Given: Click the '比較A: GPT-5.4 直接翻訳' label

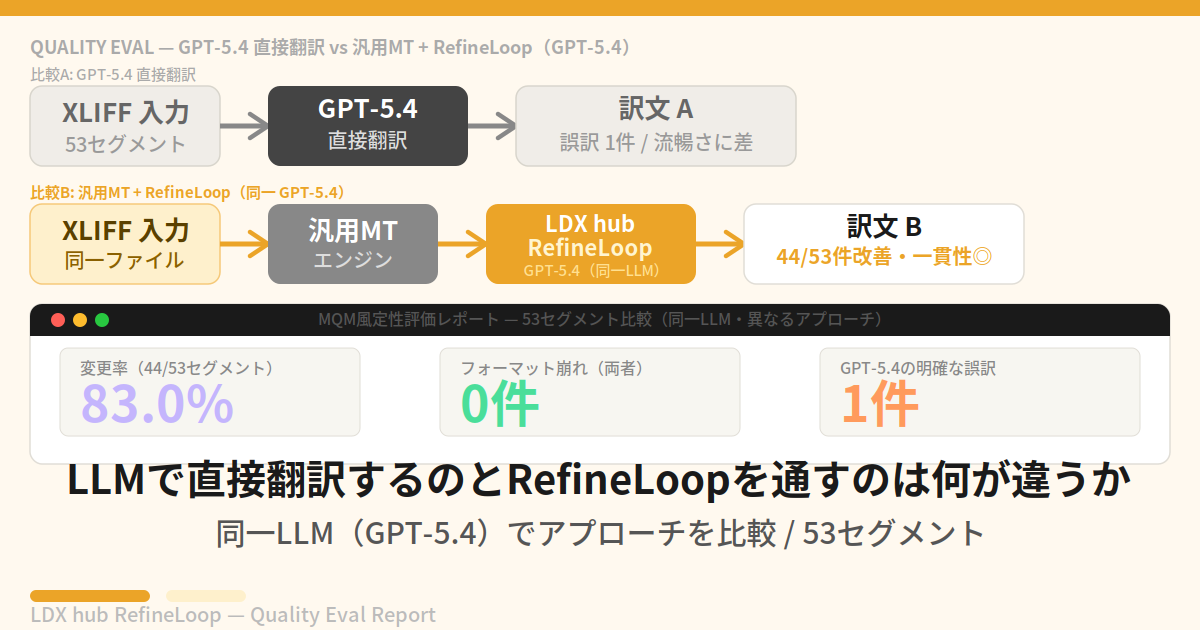Looking at the screenshot, I should [113, 74].
